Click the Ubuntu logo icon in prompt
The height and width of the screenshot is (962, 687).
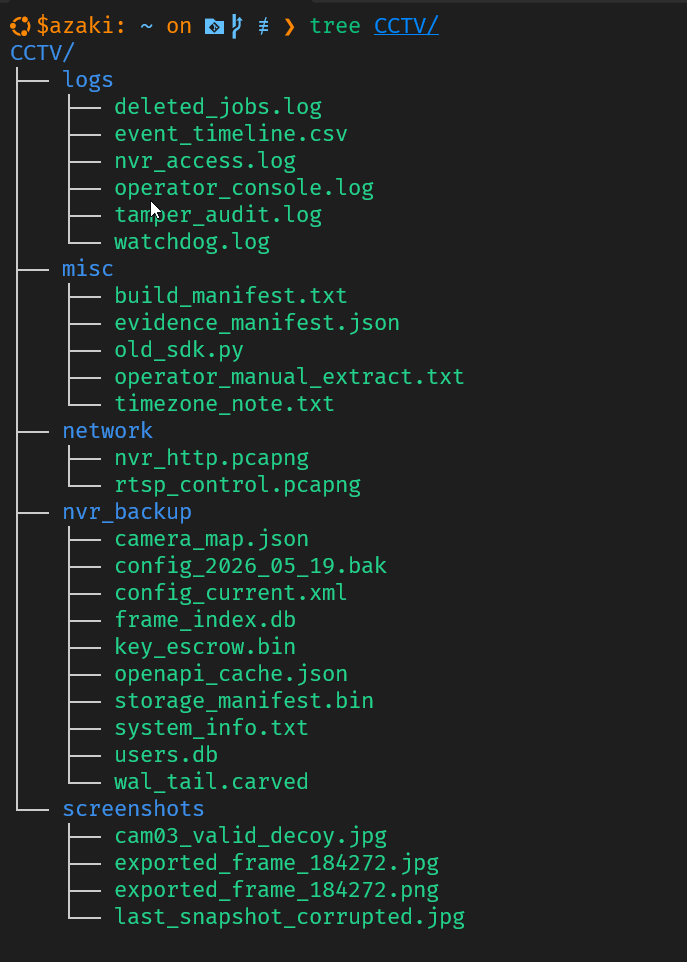[x=20, y=26]
